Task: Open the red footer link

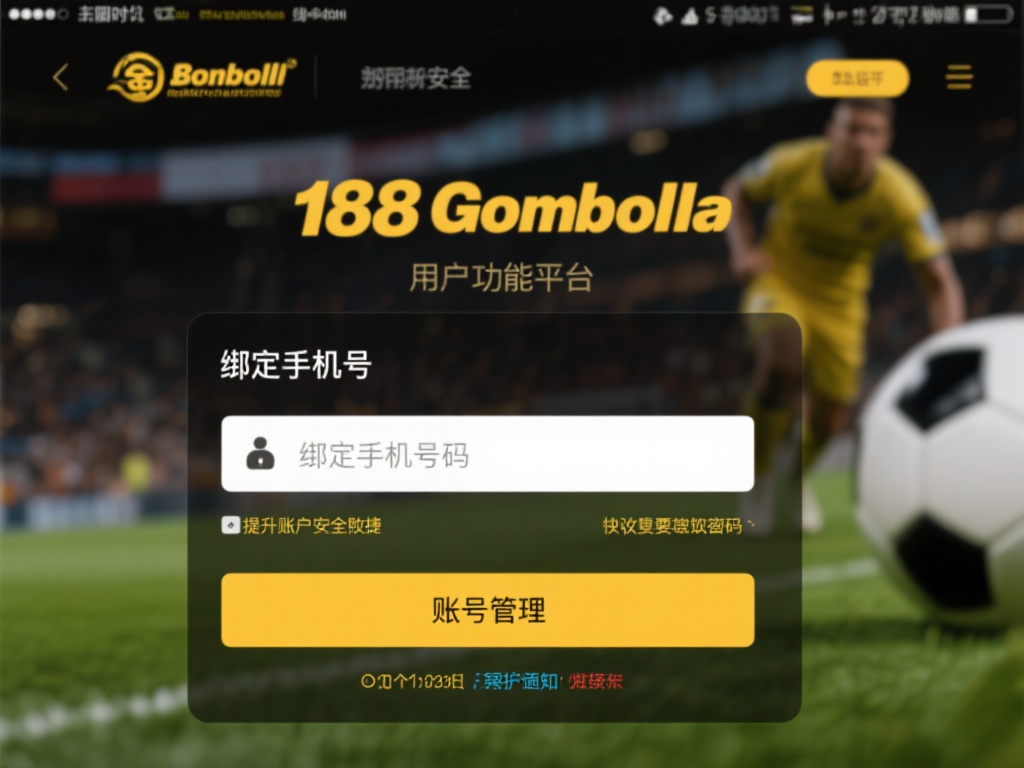Action: coord(595,682)
